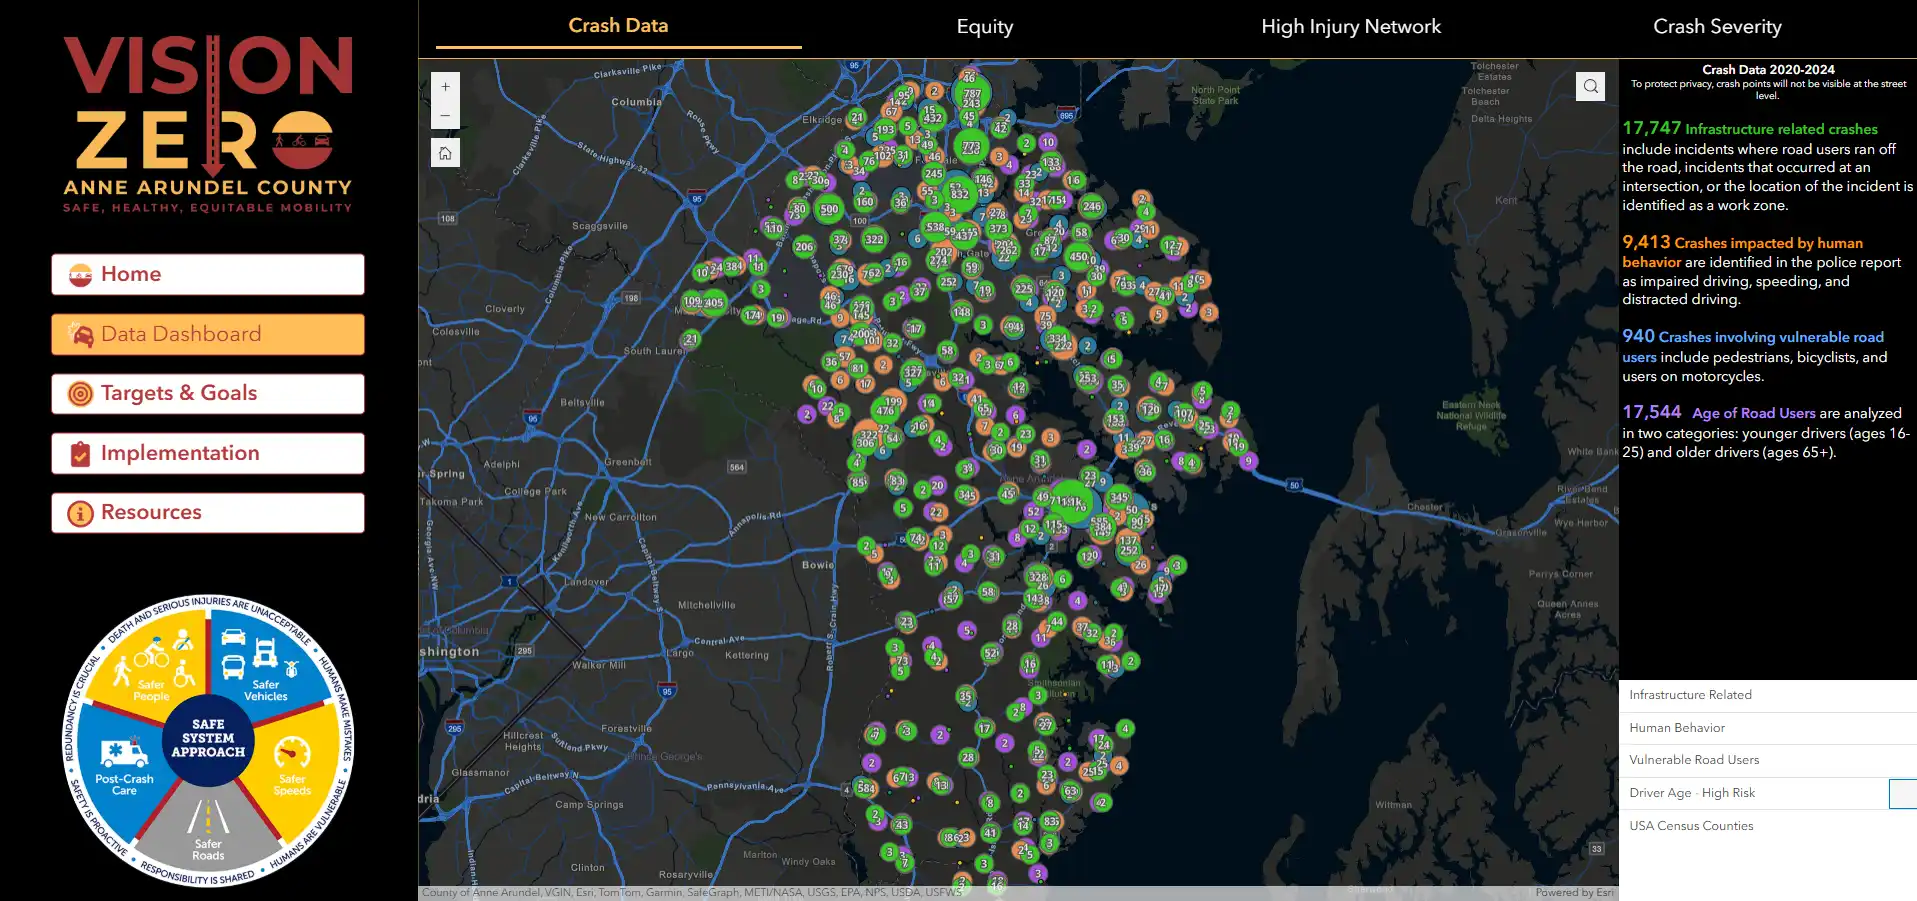The image size is (1917, 901).
Task: Toggle the Driver Age - High Risk layer
Action: click(x=1903, y=793)
